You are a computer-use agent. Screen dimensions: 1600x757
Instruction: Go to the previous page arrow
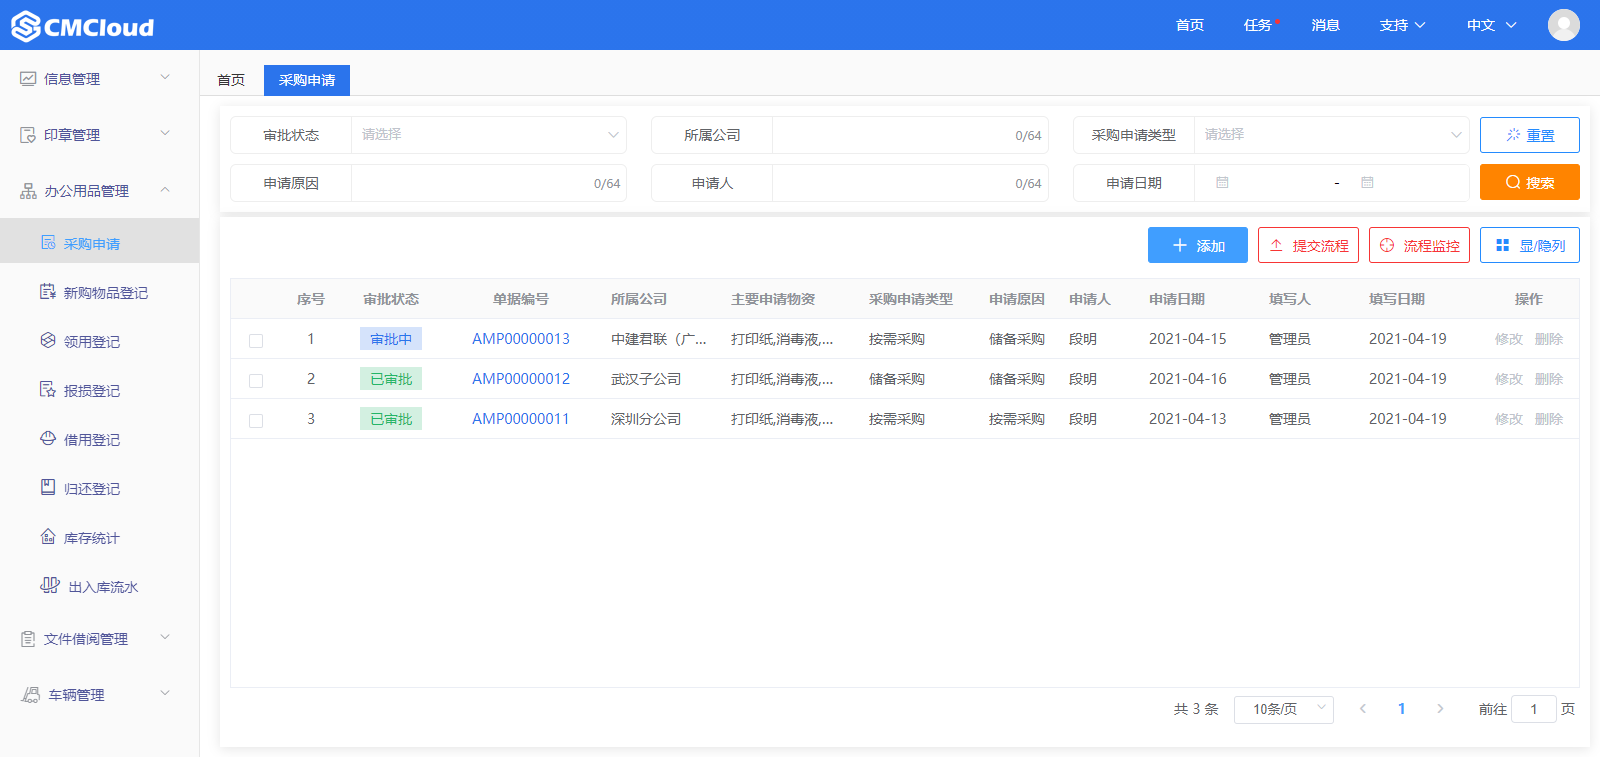[x=1363, y=709]
